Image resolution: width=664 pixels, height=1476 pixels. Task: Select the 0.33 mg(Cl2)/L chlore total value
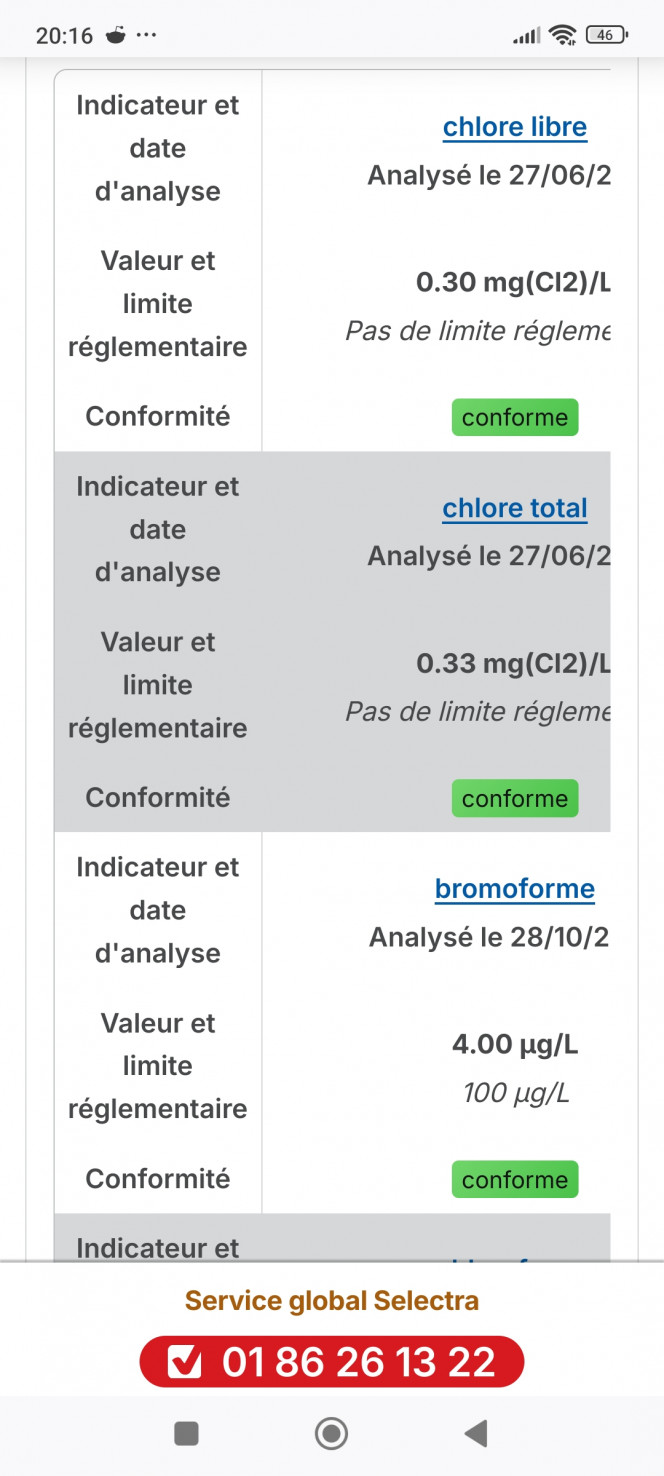tap(512, 663)
